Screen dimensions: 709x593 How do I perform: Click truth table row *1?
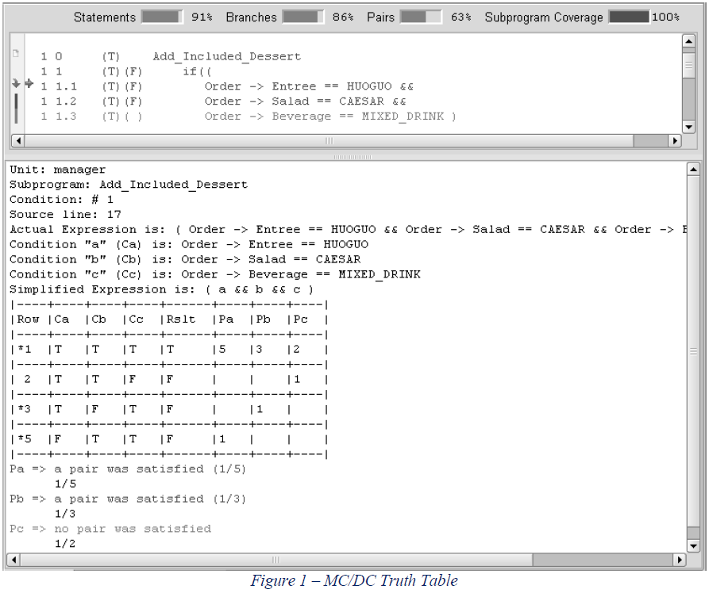tap(169, 349)
